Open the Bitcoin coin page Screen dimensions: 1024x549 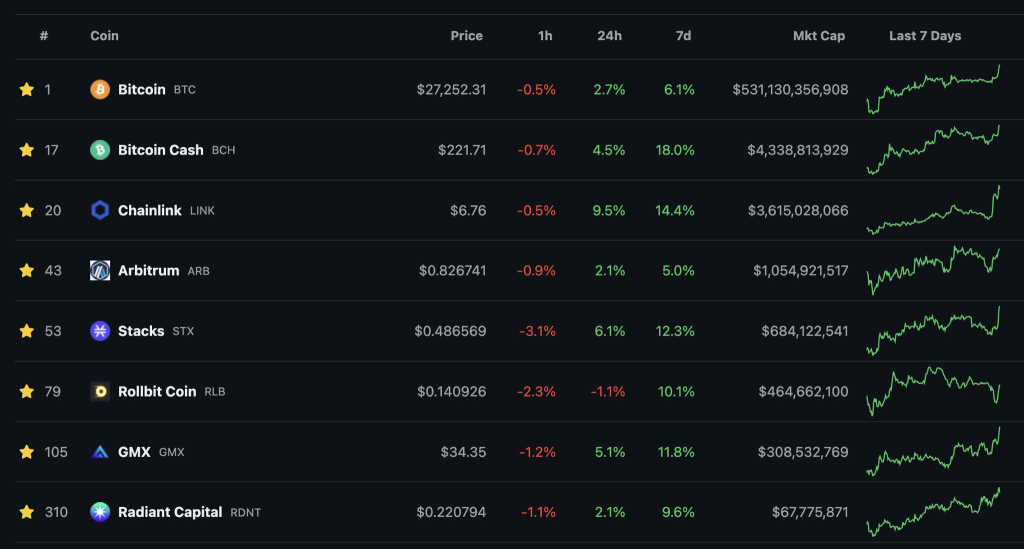tap(142, 89)
